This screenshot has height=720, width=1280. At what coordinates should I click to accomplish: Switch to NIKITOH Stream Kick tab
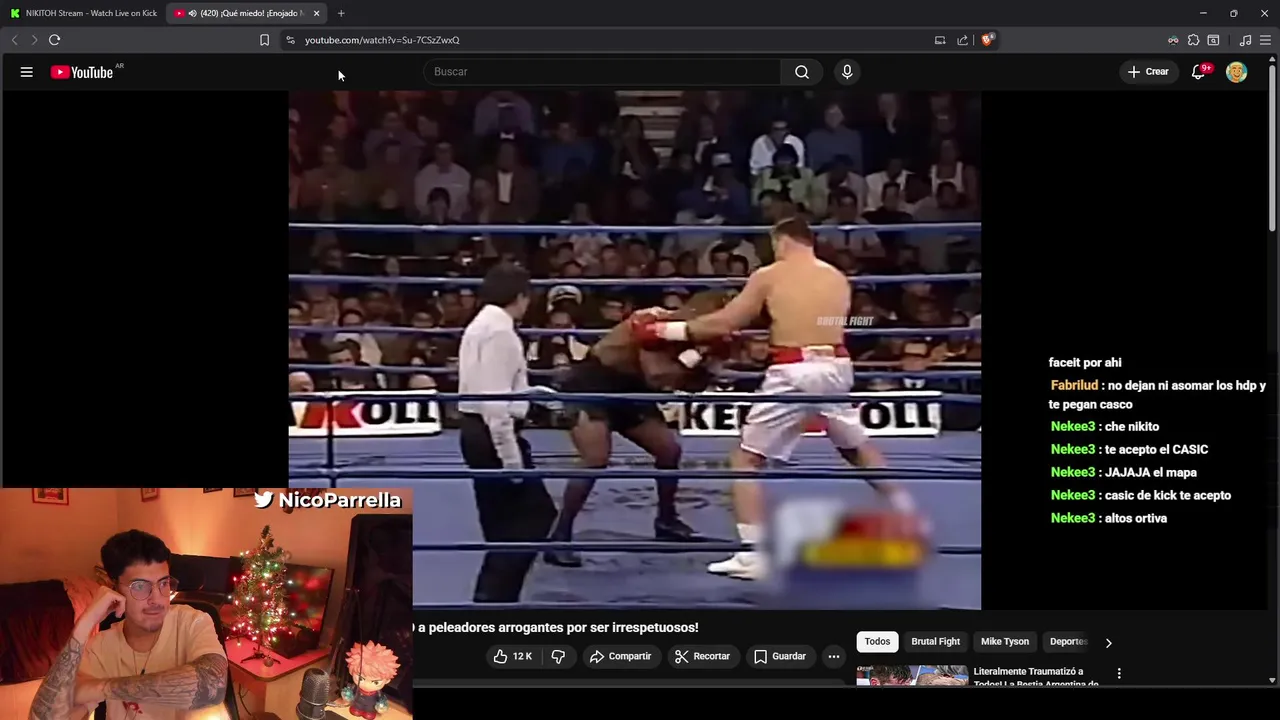pyautogui.click(x=84, y=13)
